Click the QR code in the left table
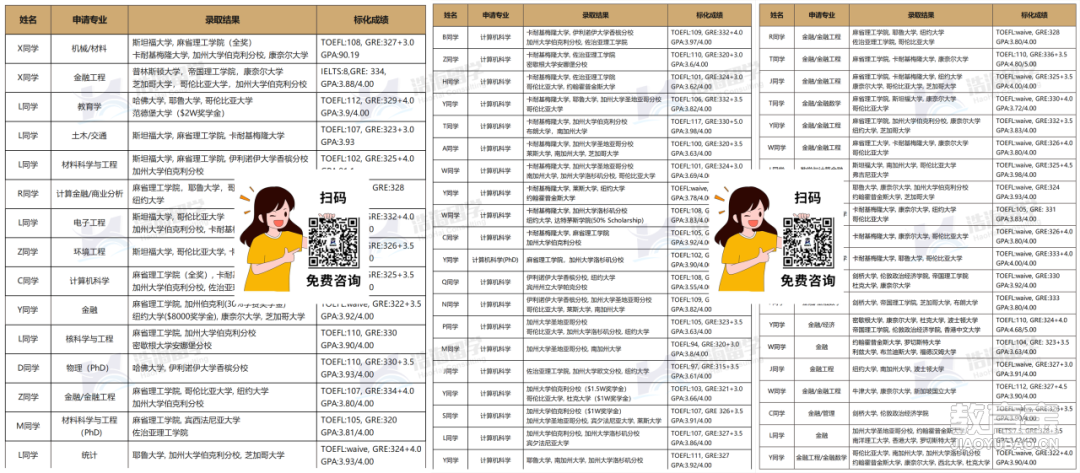This screenshot has width=1080, height=473. click(x=333, y=240)
